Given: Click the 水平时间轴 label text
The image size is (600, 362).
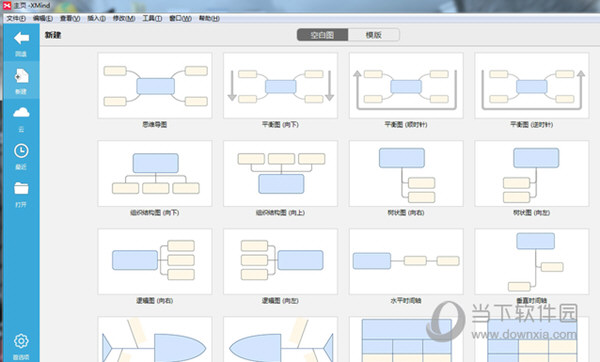Looking at the screenshot, I should pyautogui.click(x=406, y=301).
